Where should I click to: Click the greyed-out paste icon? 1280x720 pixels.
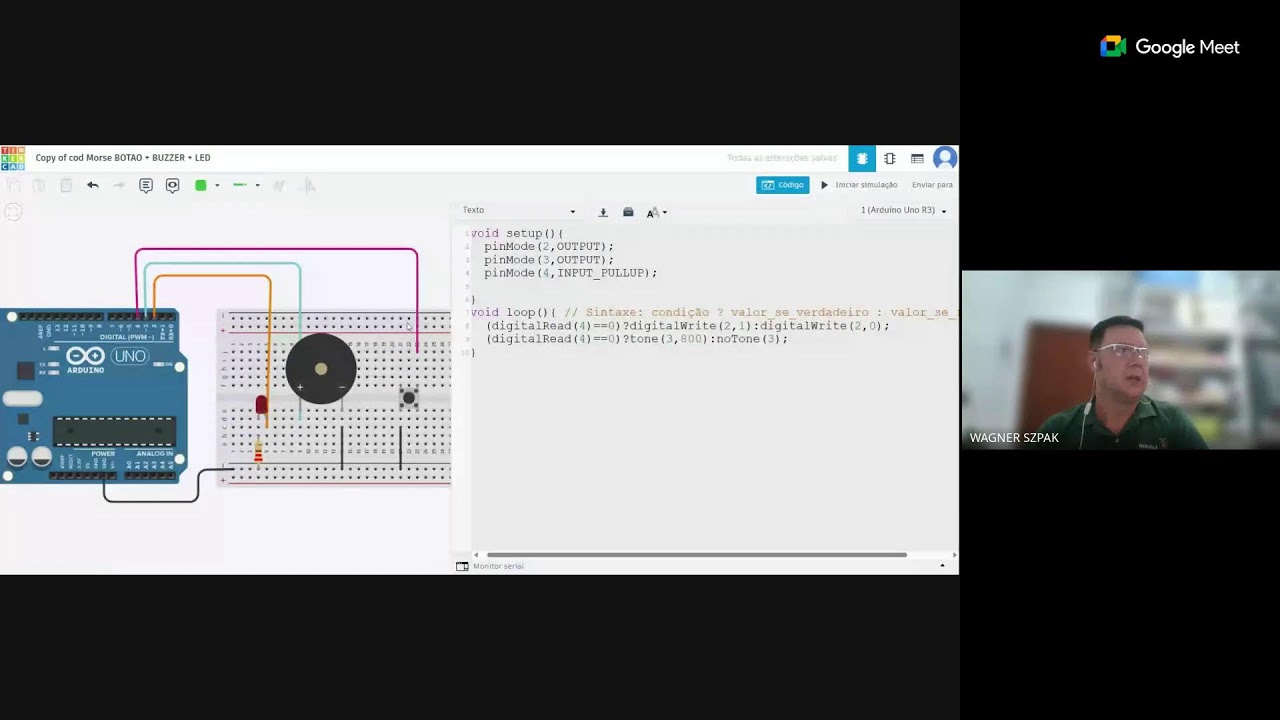(39, 185)
